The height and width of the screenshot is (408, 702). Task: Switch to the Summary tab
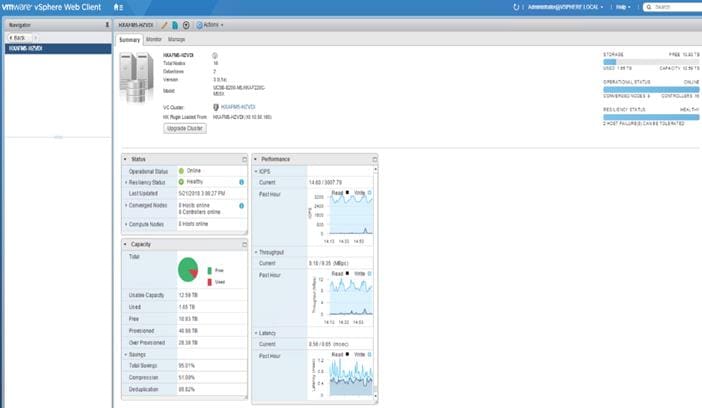tap(129, 40)
